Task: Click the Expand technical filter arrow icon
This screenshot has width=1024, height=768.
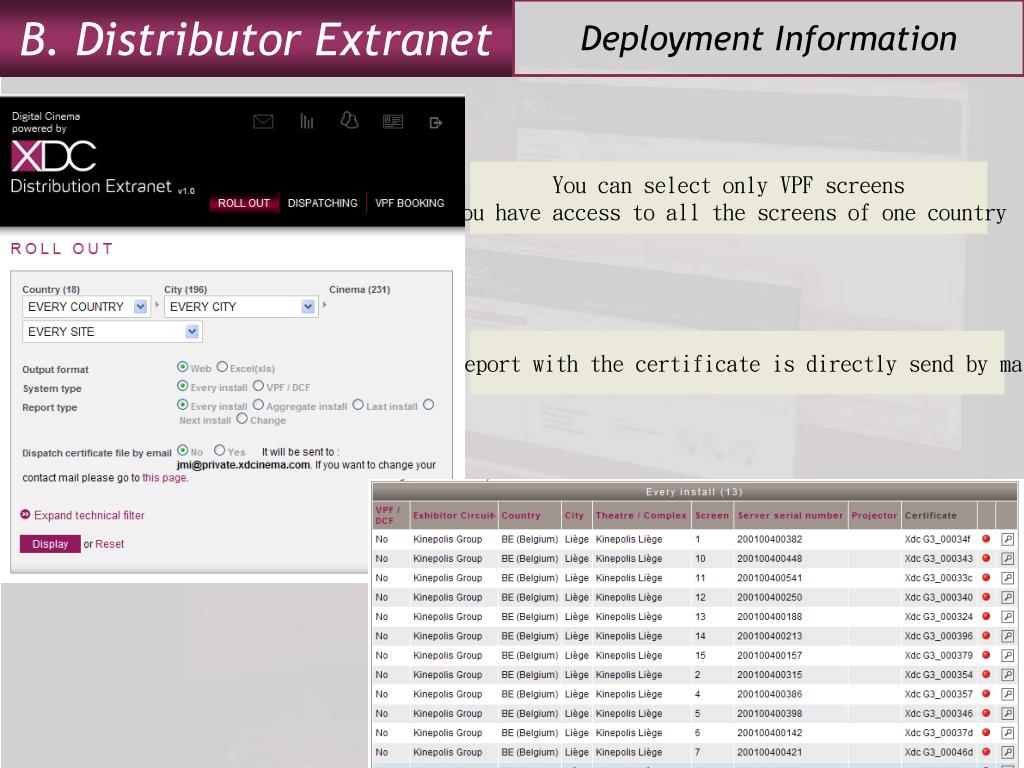Action: point(25,515)
